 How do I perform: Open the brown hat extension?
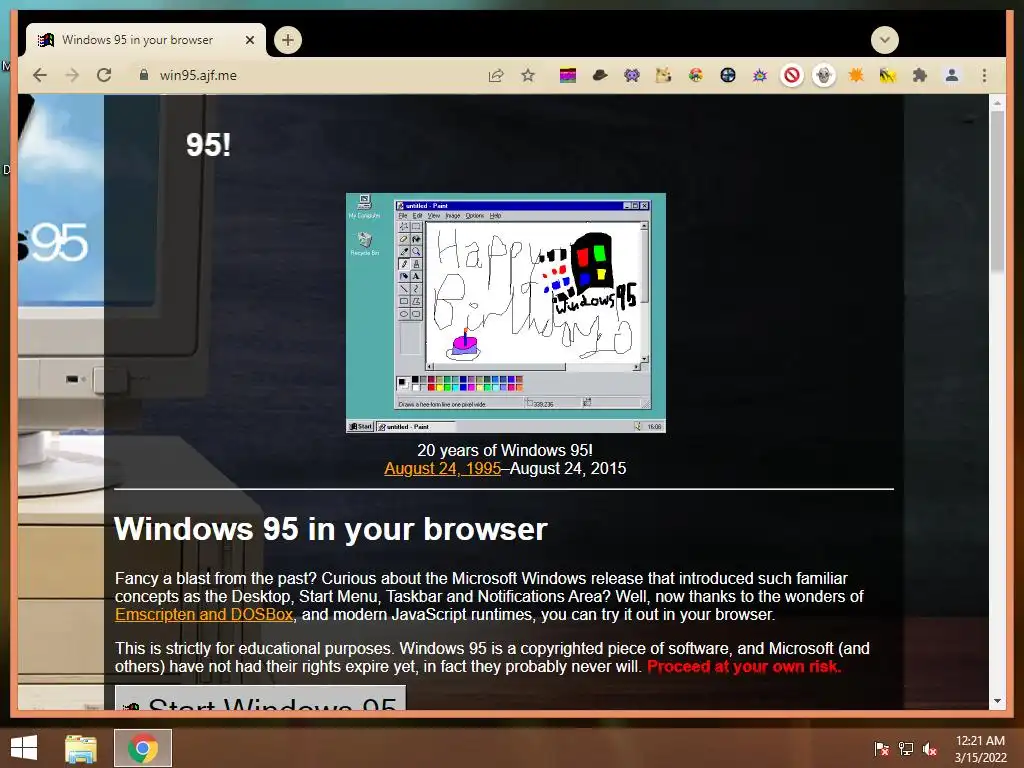pos(600,76)
